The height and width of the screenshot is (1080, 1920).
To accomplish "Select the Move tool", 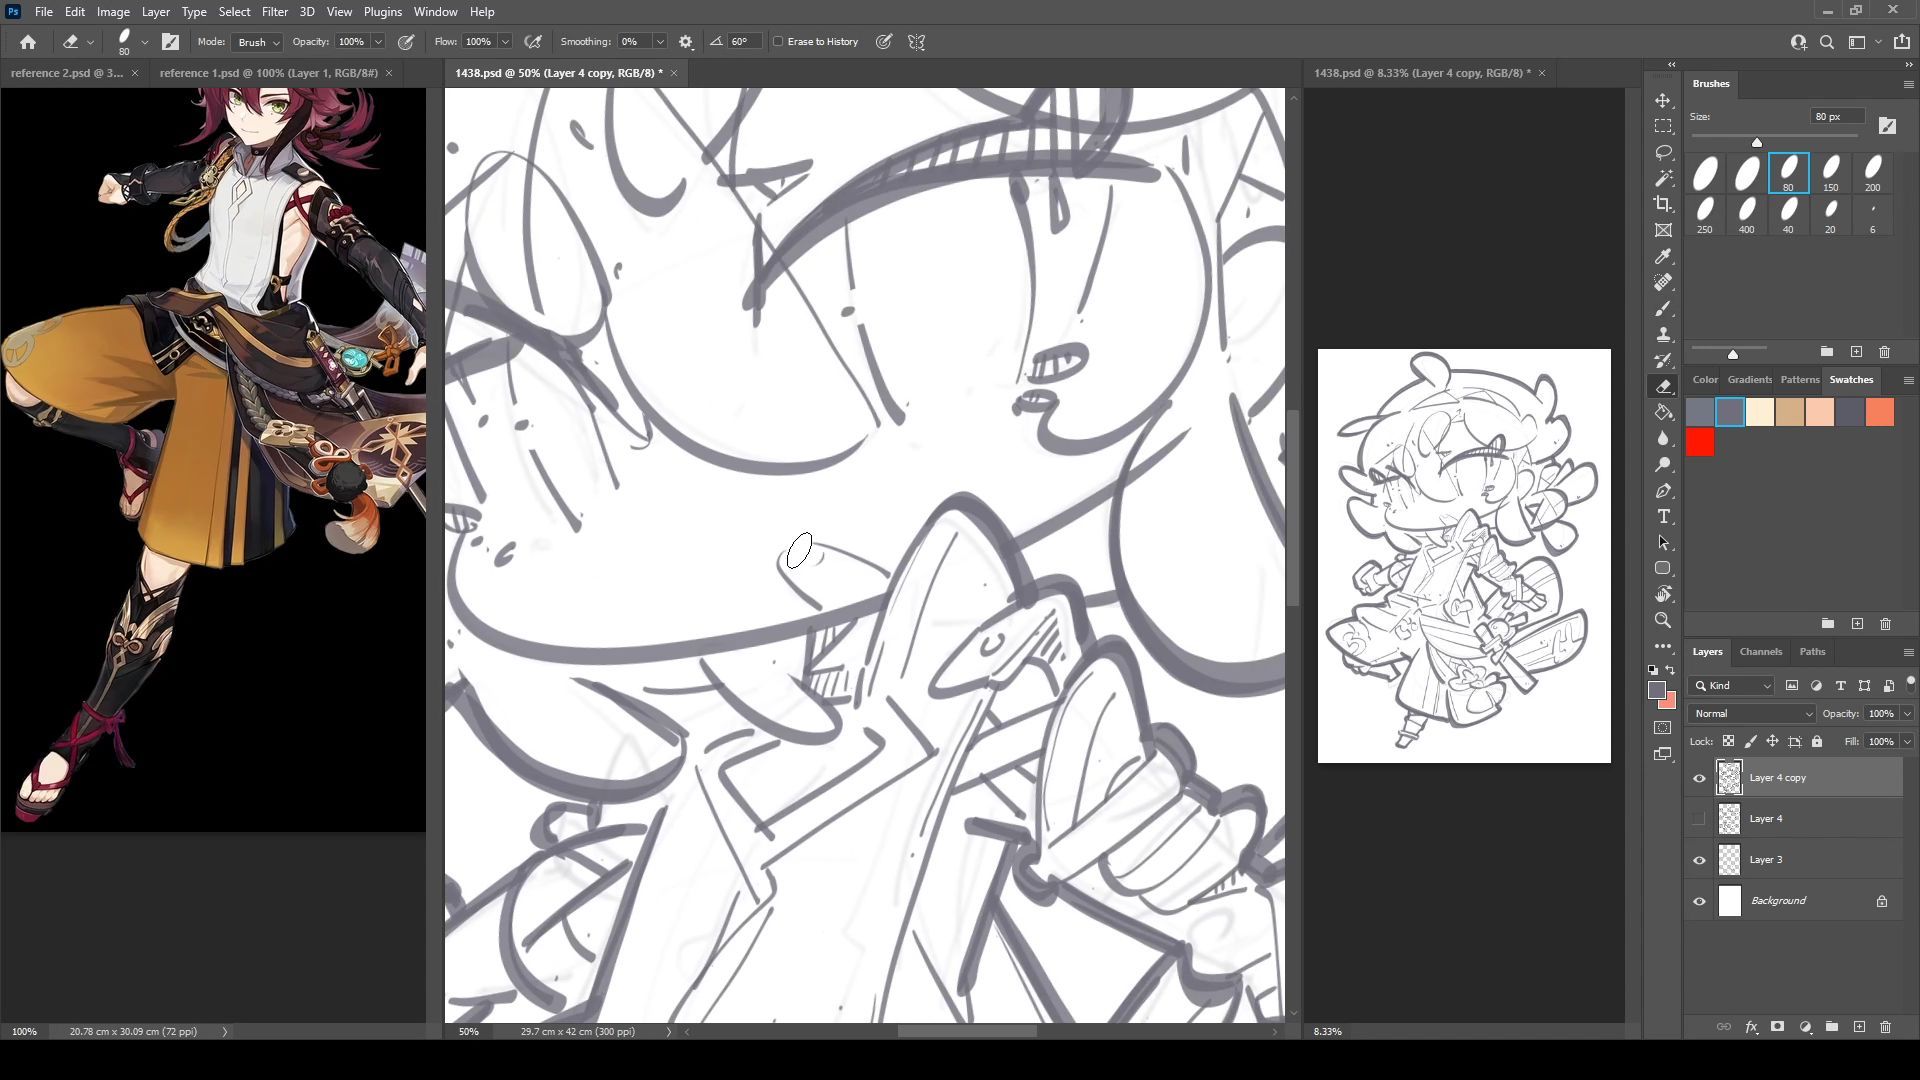I will (1663, 101).
